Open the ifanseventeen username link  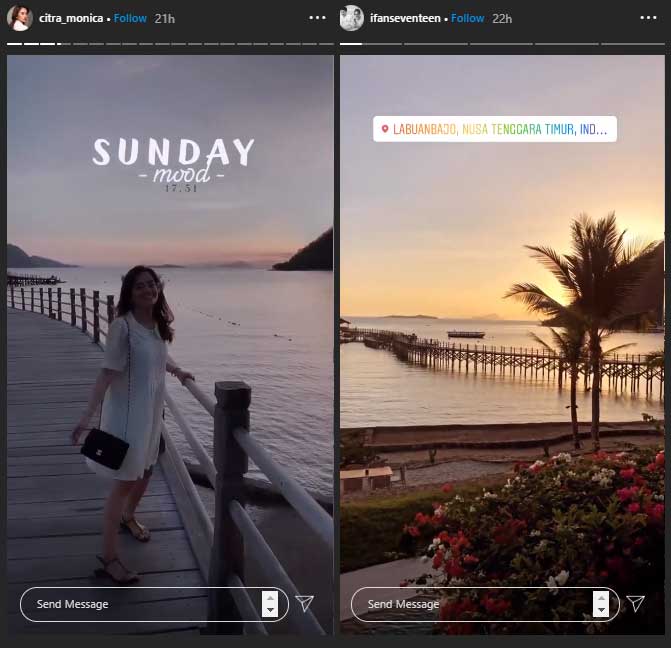[x=406, y=18]
